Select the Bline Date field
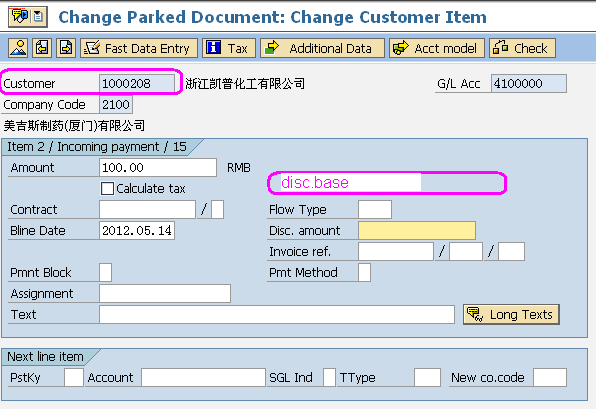Screen dimensions: 596x409 click(x=137, y=231)
